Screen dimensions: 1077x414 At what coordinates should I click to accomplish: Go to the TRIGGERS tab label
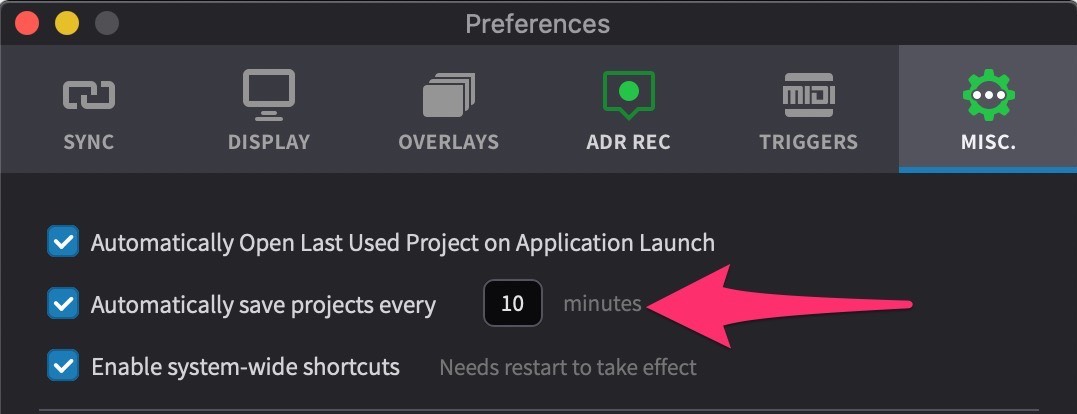click(808, 142)
